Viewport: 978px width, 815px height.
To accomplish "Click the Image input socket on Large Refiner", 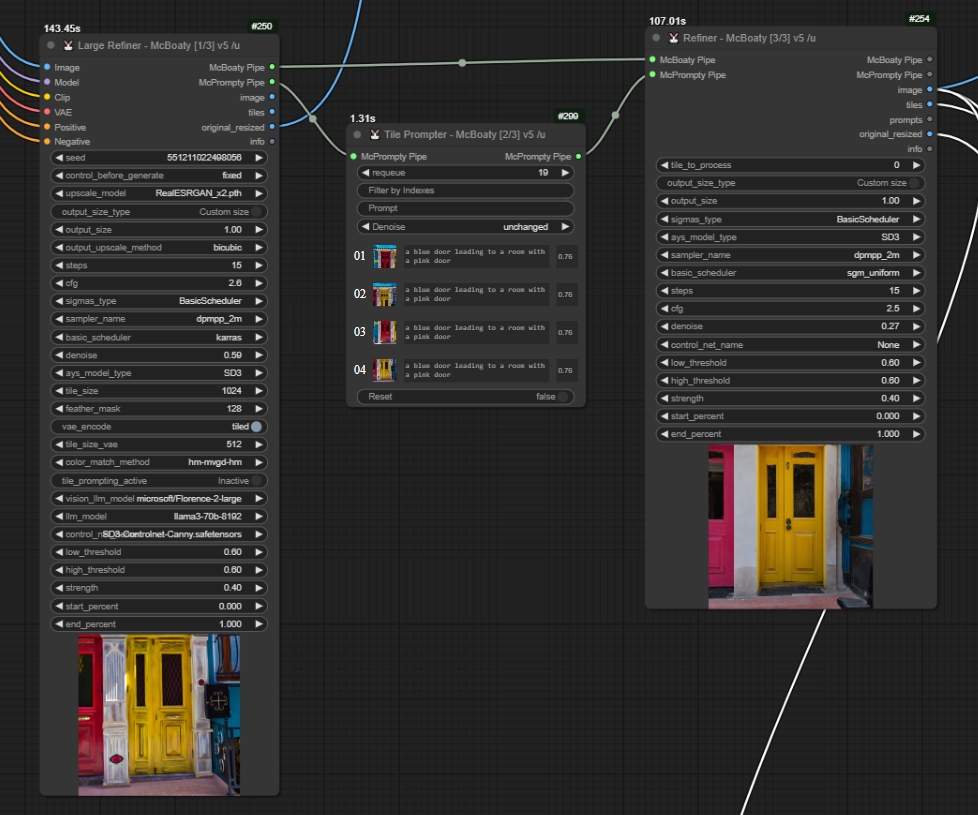I will pos(47,67).
